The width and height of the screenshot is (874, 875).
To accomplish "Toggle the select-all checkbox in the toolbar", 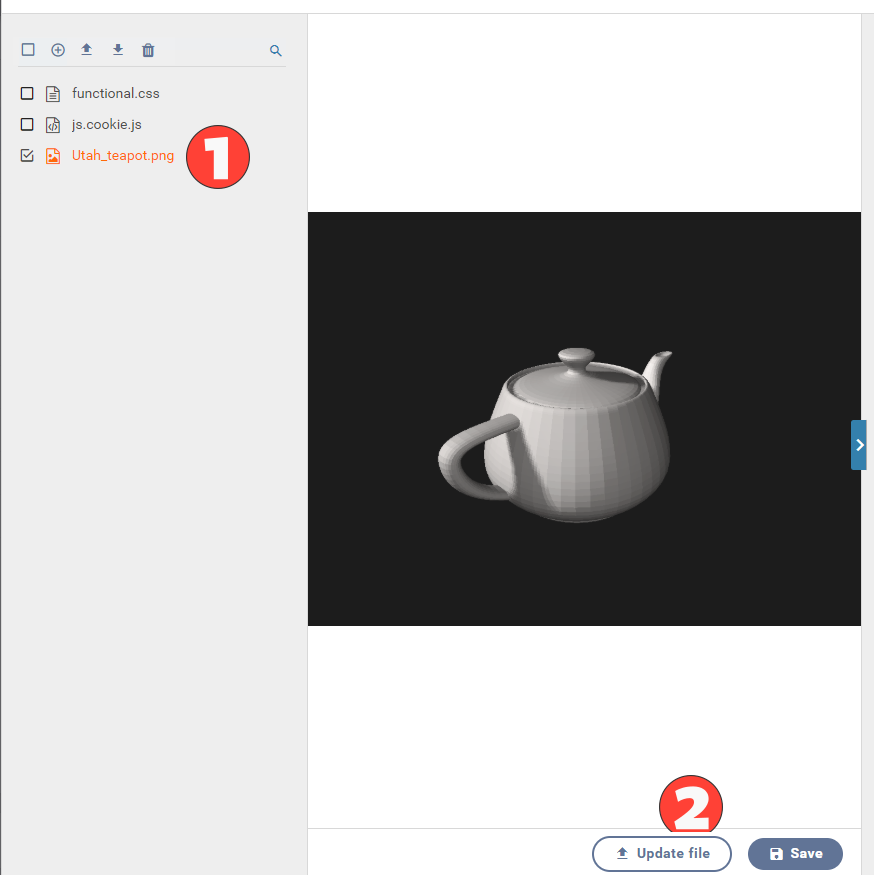I will tap(28, 50).
